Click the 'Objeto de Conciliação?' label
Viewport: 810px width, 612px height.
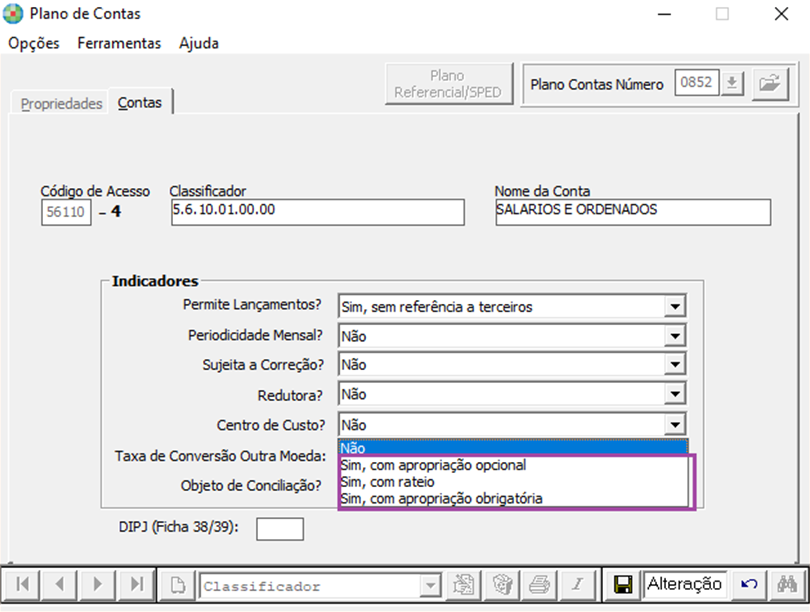251,486
